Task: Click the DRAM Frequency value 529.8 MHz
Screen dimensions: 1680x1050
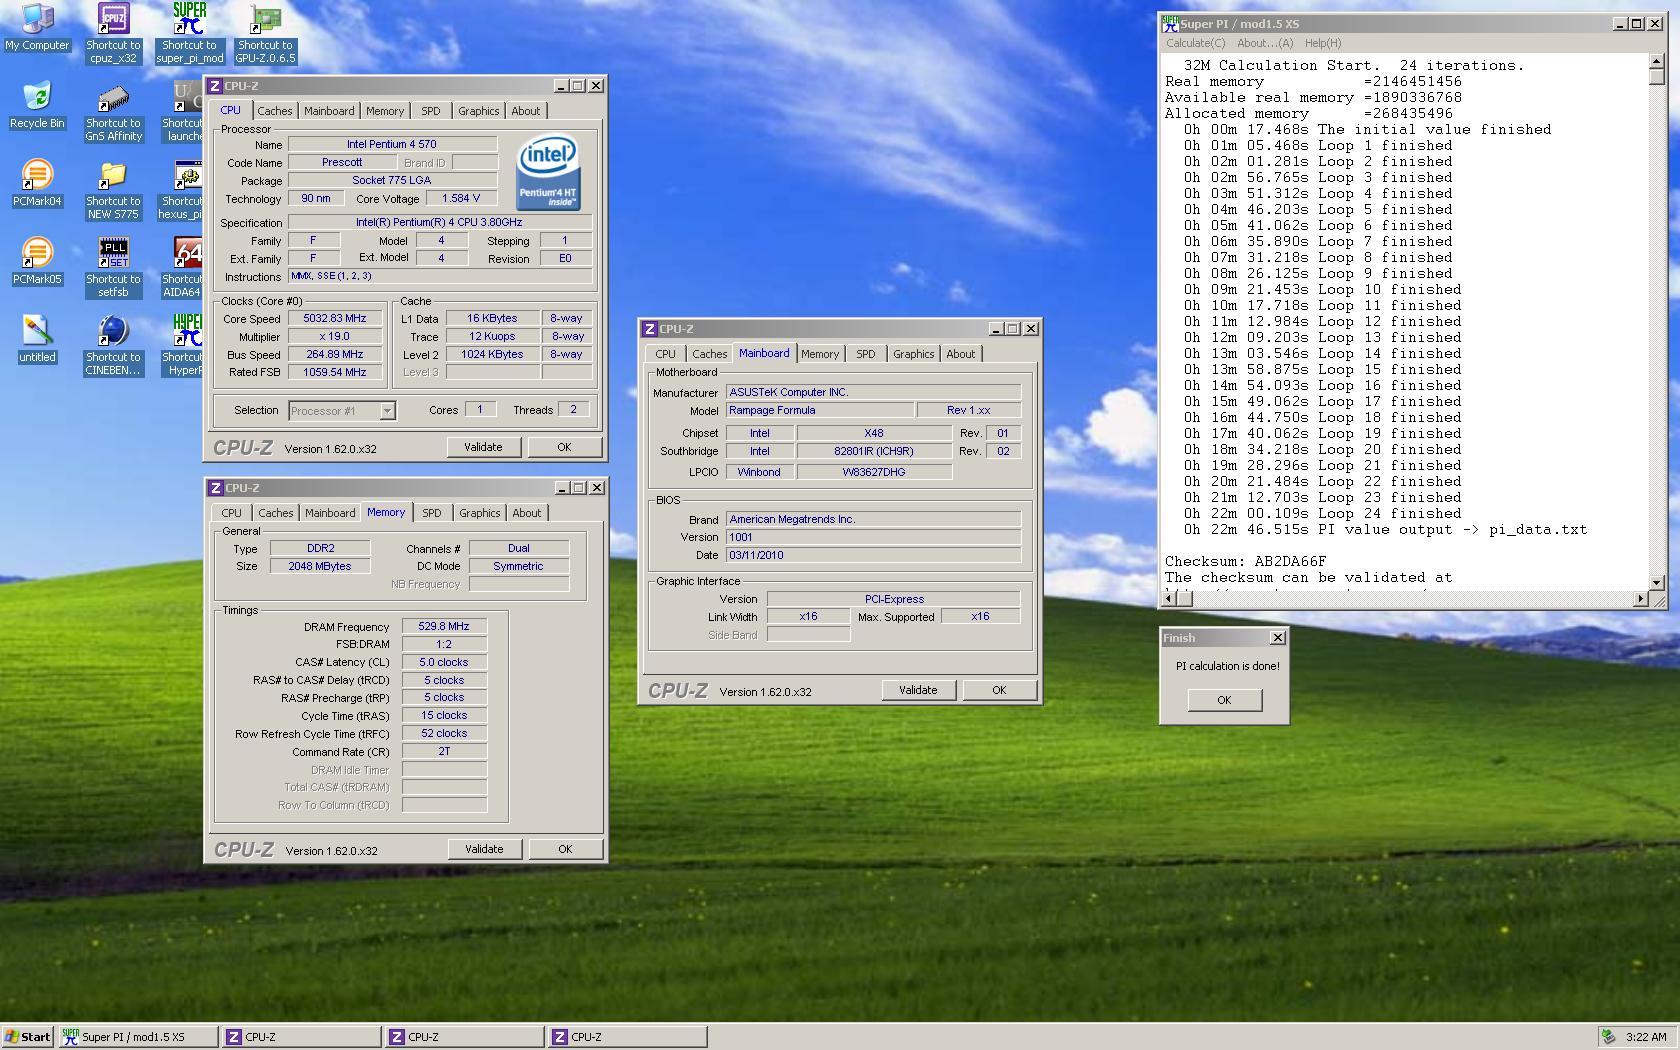Action: [444, 626]
